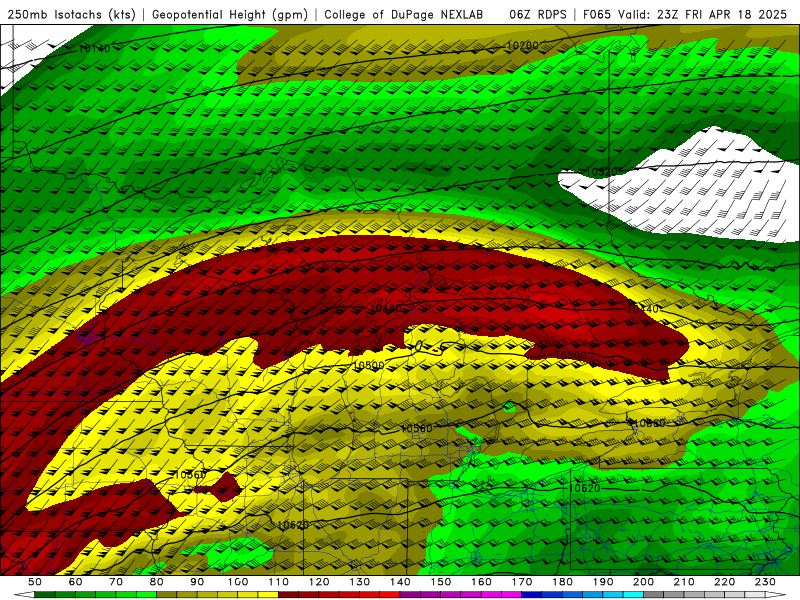The height and width of the screenshot is (600, 800).
Task: Click the 10140 height contour label
Action: pos(94,49)
